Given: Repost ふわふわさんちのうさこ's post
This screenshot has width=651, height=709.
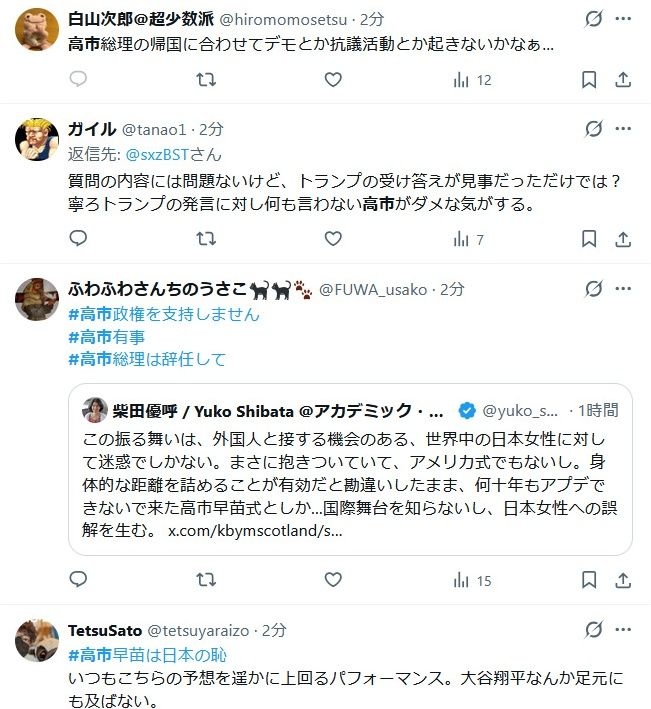Looking at the screenshot, I should 206,580.
